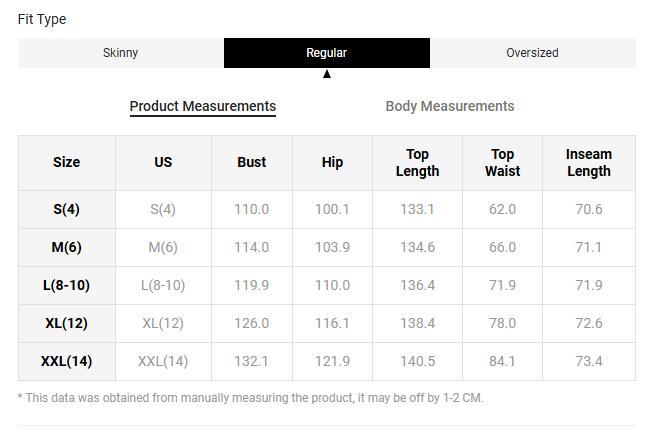
Task: Click the black triangle under Regular
Action: point(327,74)
